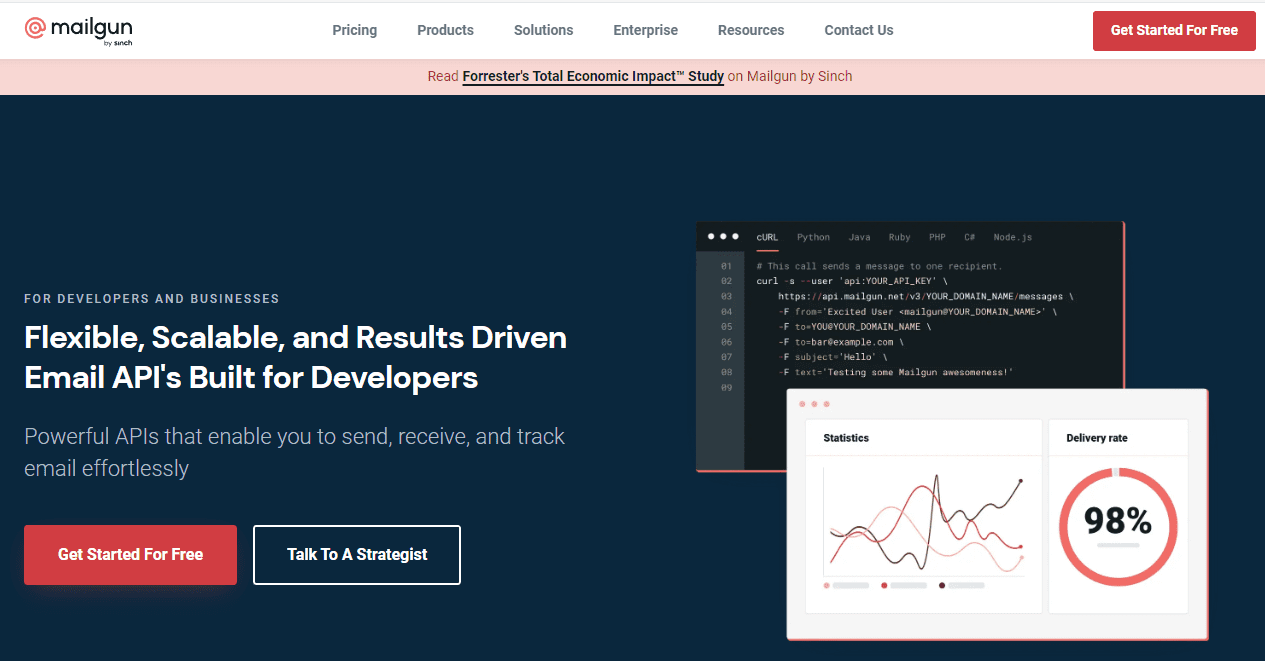
Task: Select the Ruby code tab
Action: (x=899, y=237)
